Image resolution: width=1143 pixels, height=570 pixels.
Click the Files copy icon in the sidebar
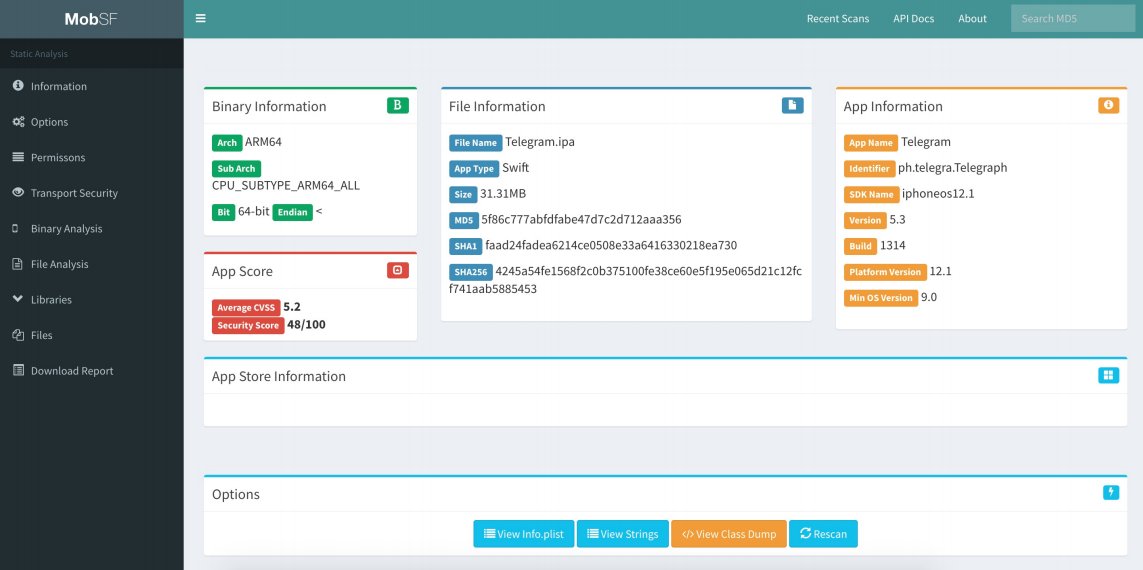point(18,335)
